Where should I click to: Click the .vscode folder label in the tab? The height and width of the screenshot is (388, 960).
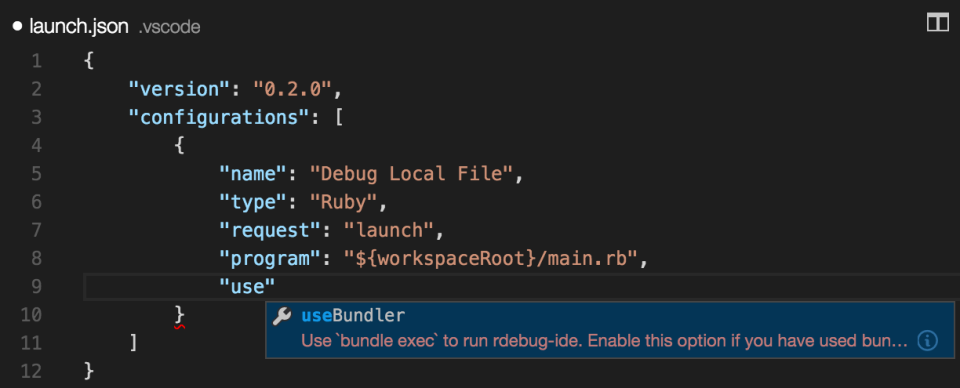[x=170, y=28]
